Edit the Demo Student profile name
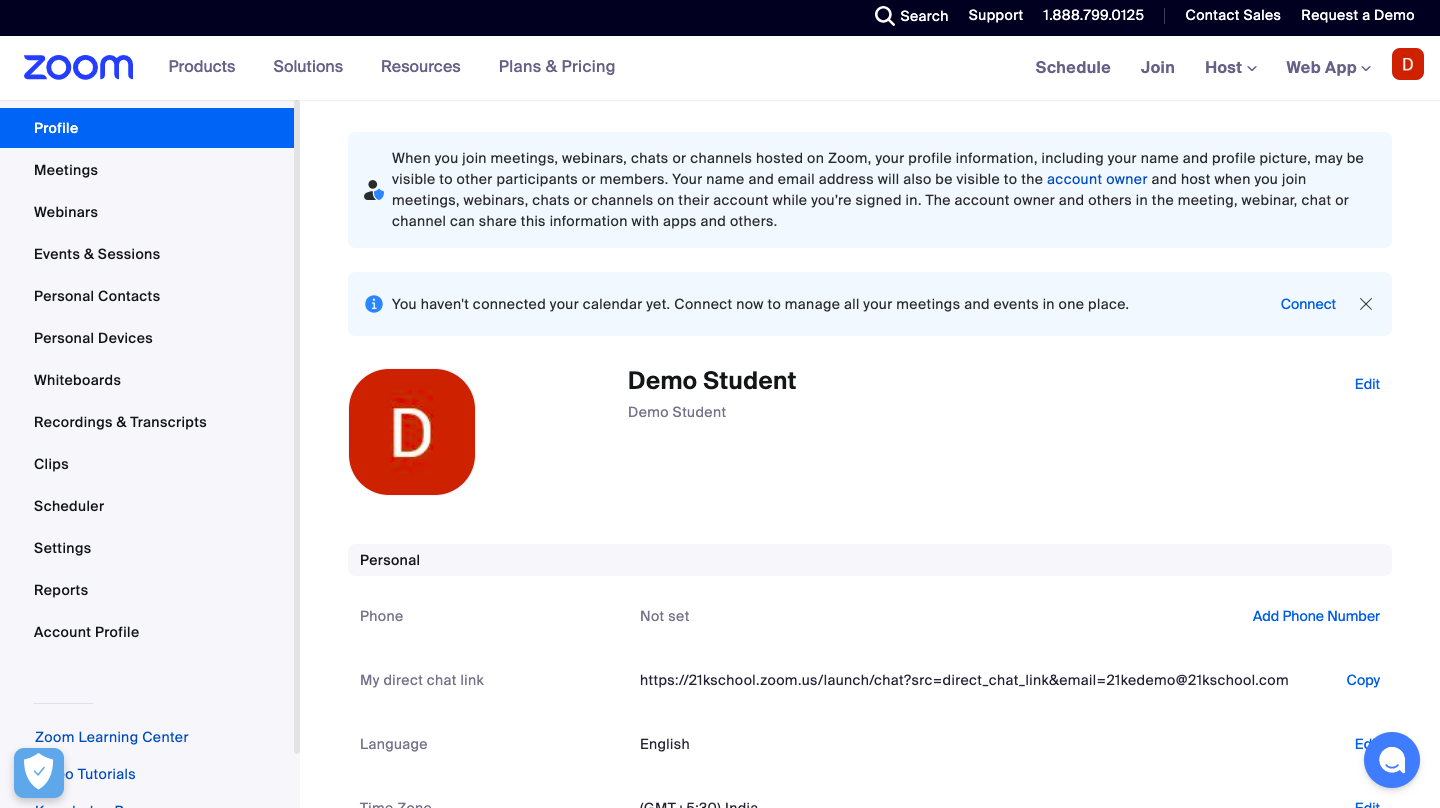1440x808 pixels. pyautogui.click(x=1366, y=384)
